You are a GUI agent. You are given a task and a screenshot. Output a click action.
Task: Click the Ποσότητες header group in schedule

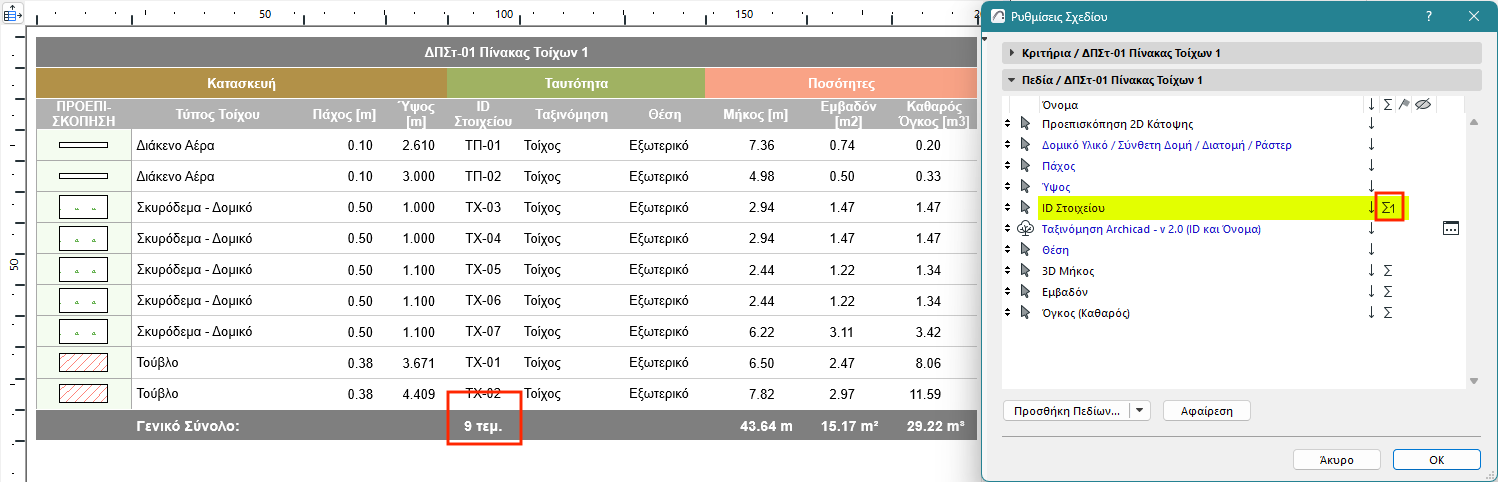tap(841, 83)
